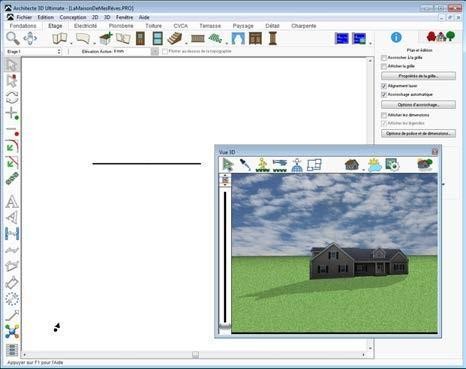Click the blue information icon
This screenshot has height=369, width=466.
tap(396, 37)
